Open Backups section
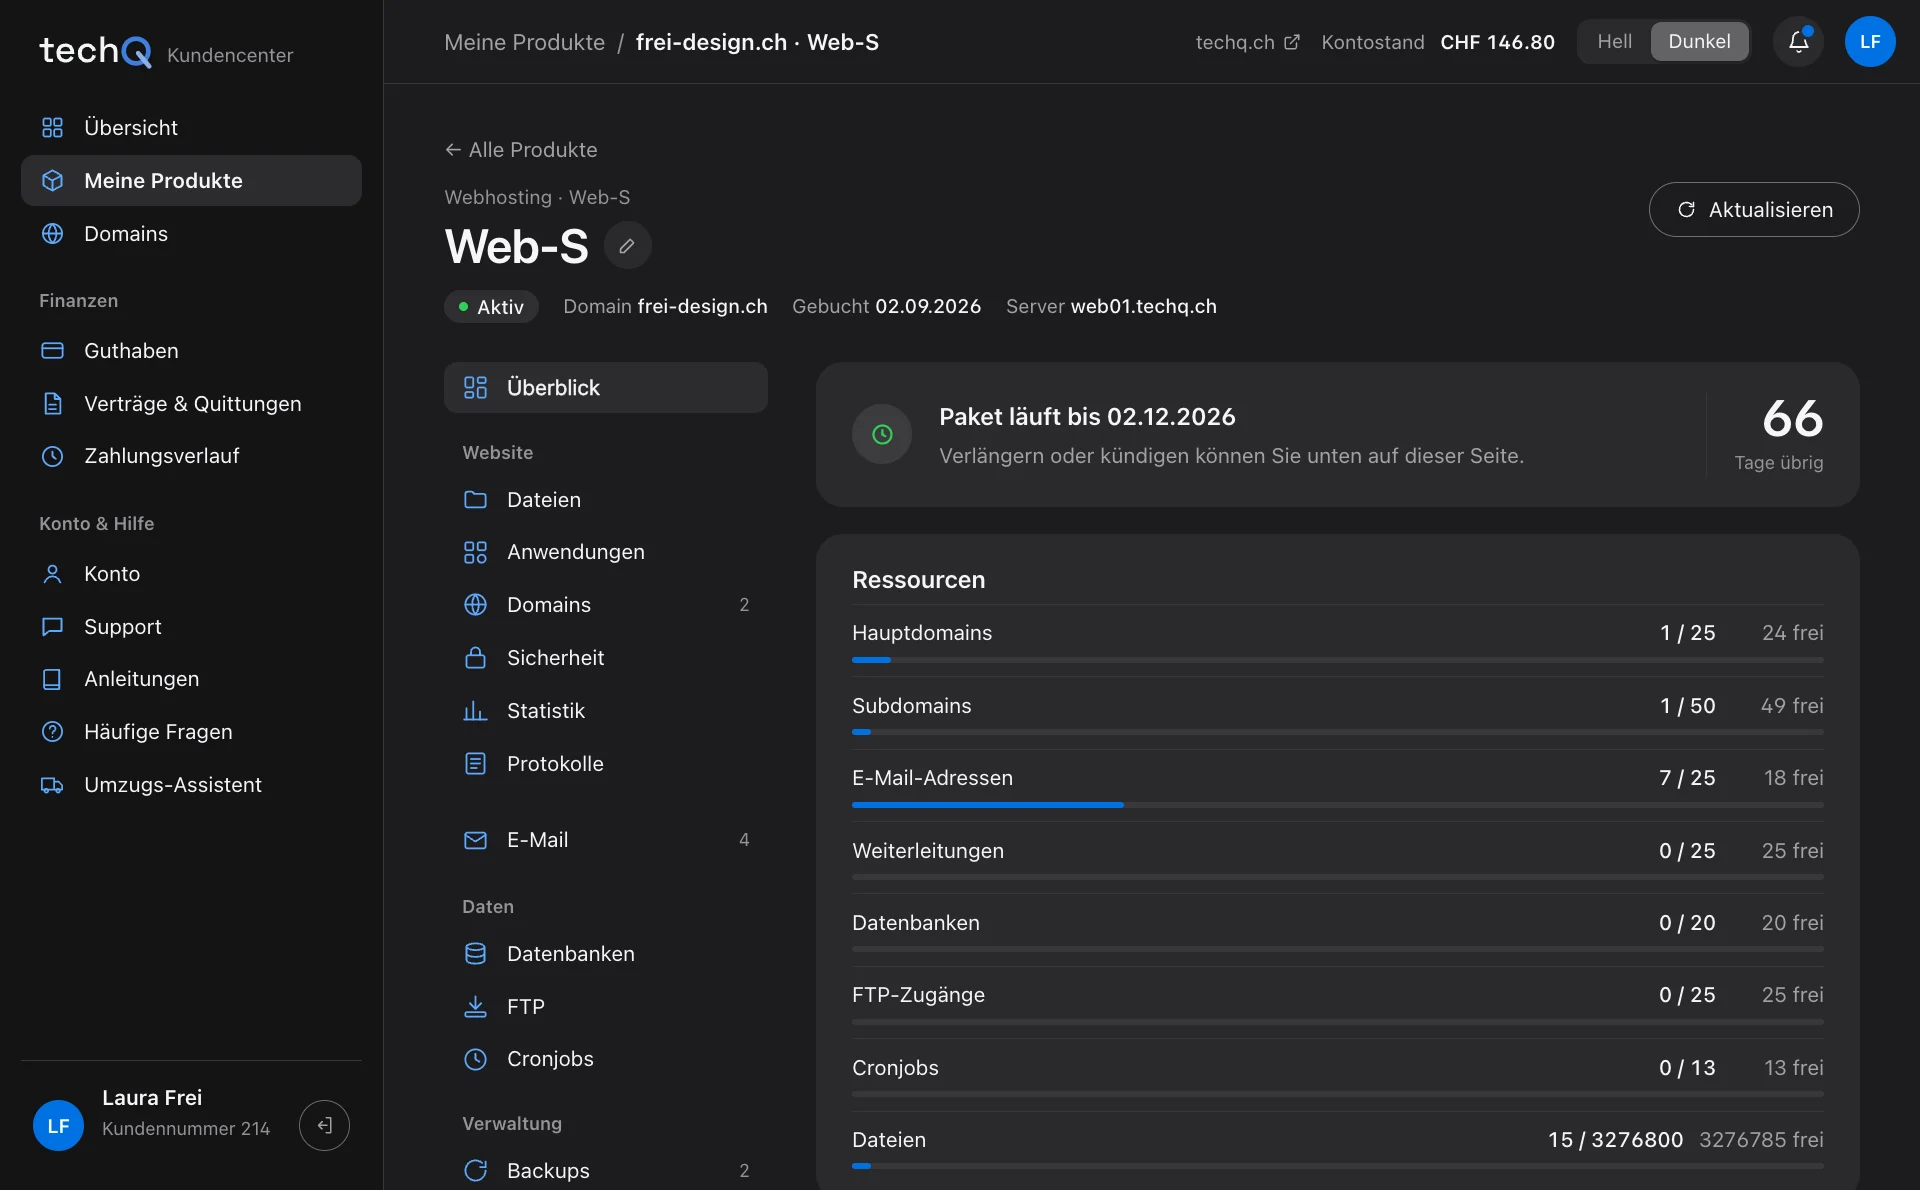Viewport: 1920px width, 1190px height. pyautogui.click(x=606, y=1171)
